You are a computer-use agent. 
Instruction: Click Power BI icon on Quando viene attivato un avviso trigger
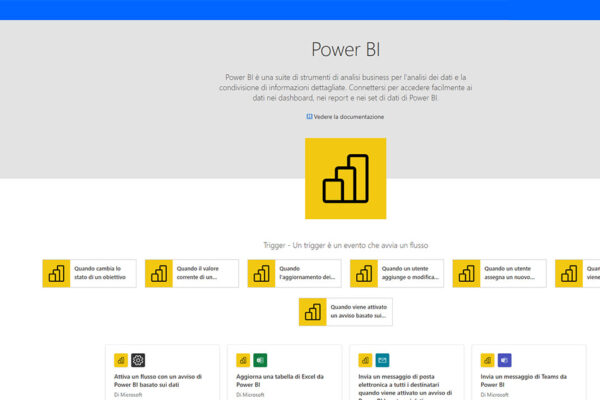(313, 312)
